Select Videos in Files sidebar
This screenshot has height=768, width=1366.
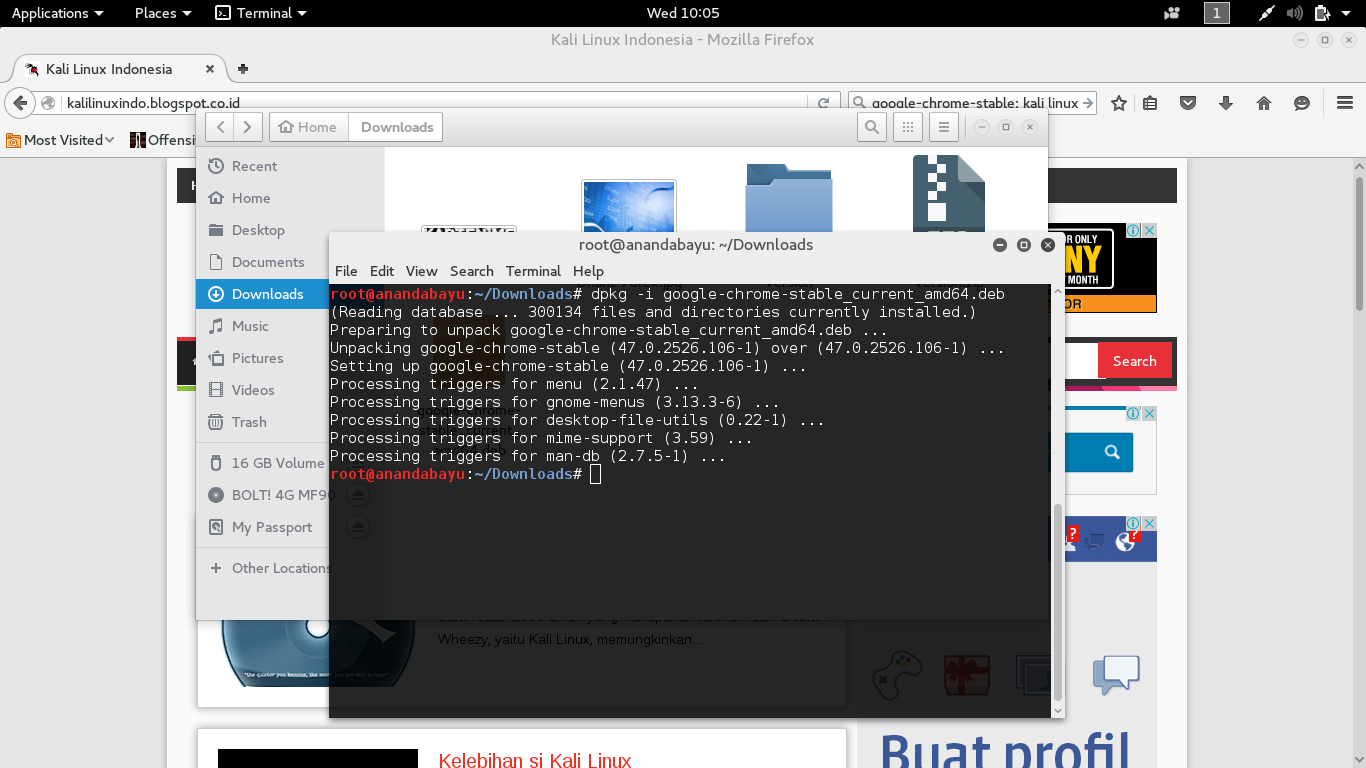262,390
